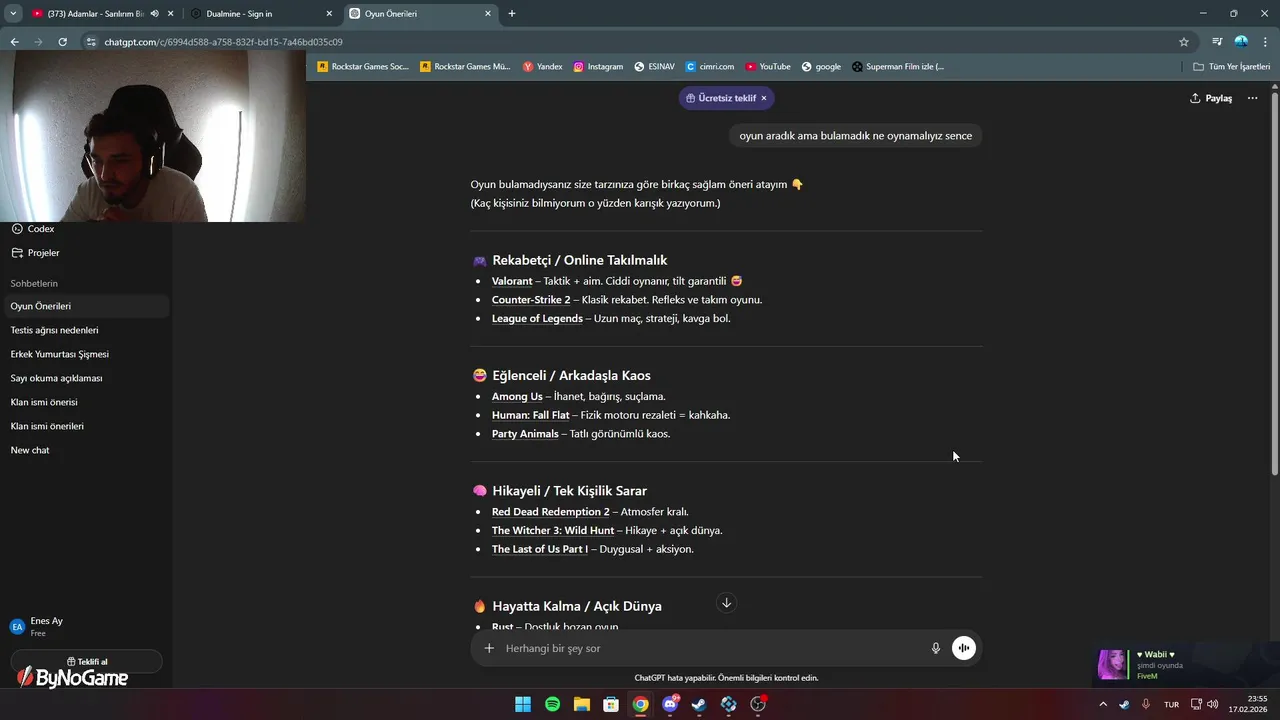
Task: Add attachment with the plus icon
Action: click(x=489, y=648)
